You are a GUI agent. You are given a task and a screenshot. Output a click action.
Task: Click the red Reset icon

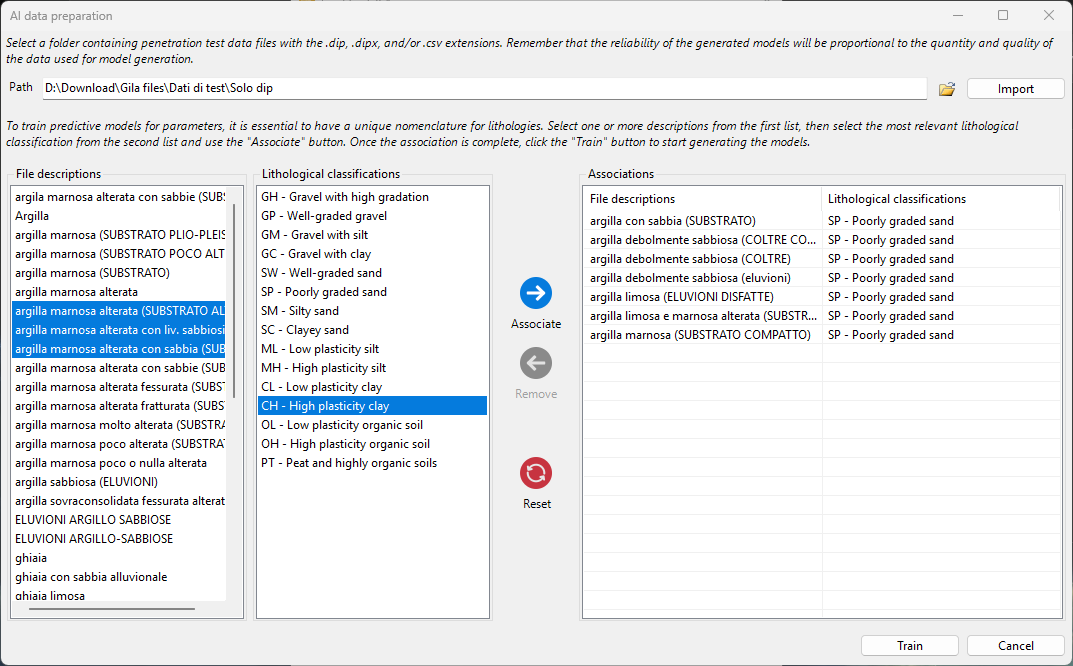pyautogui.click(x=536, y=473)
